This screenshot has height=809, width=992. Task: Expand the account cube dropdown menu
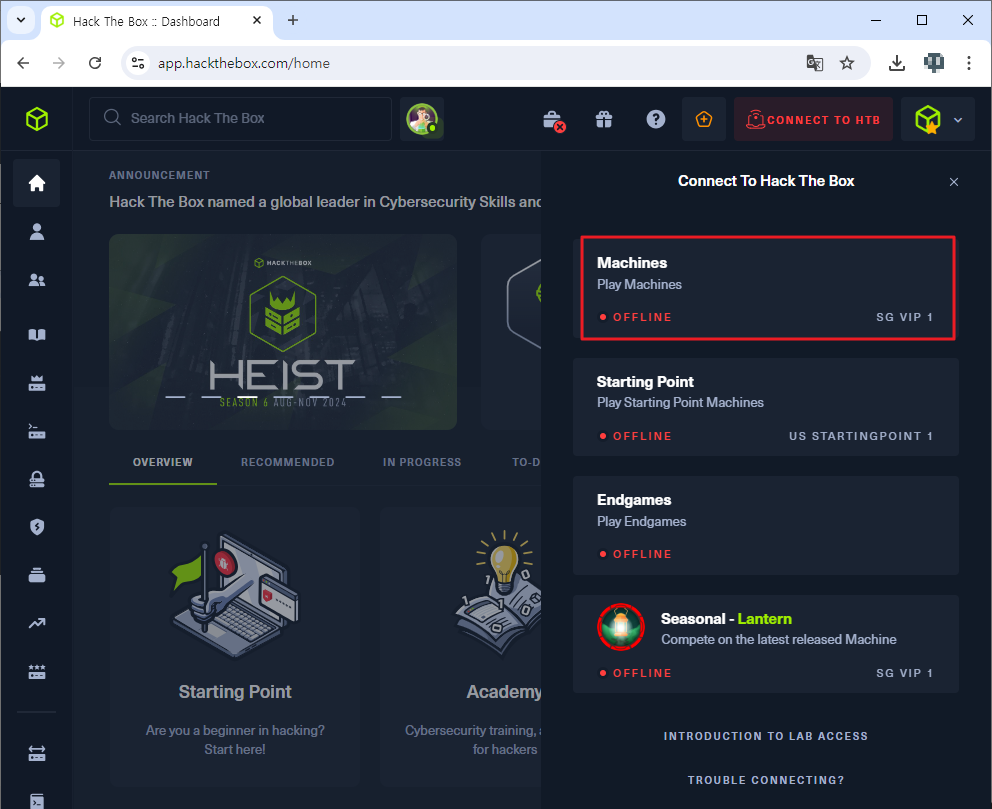[938, 119]
